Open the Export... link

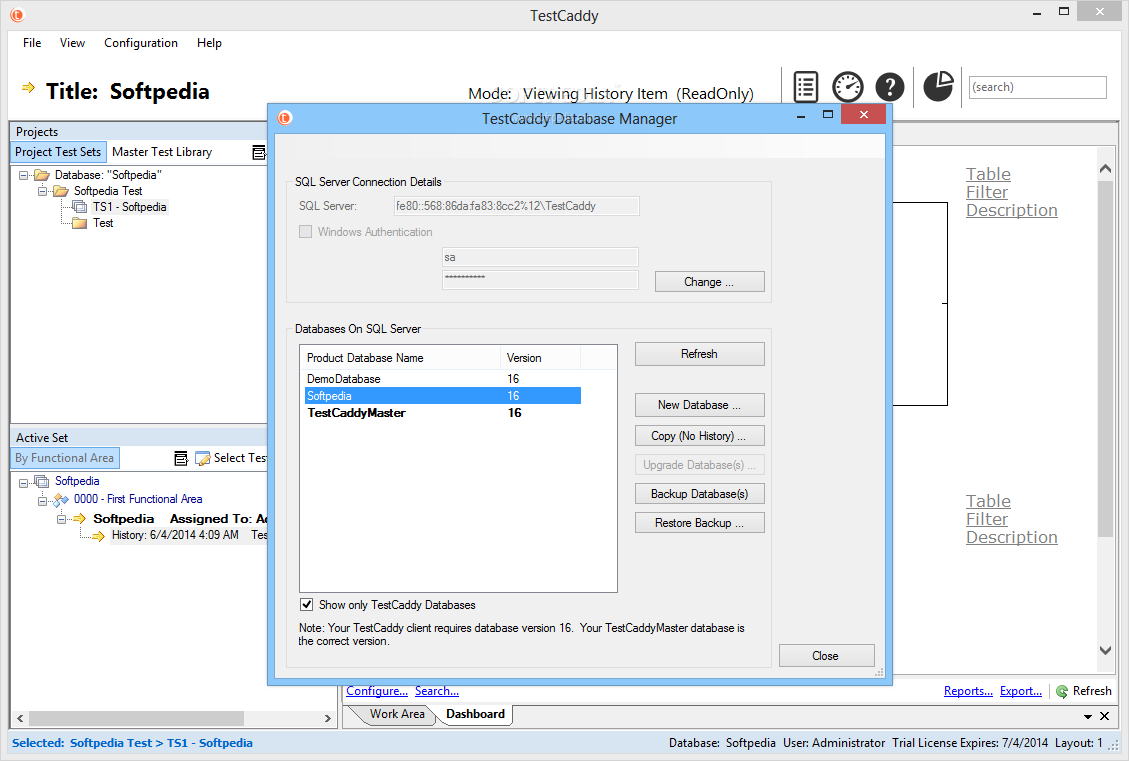(1021, 691)
